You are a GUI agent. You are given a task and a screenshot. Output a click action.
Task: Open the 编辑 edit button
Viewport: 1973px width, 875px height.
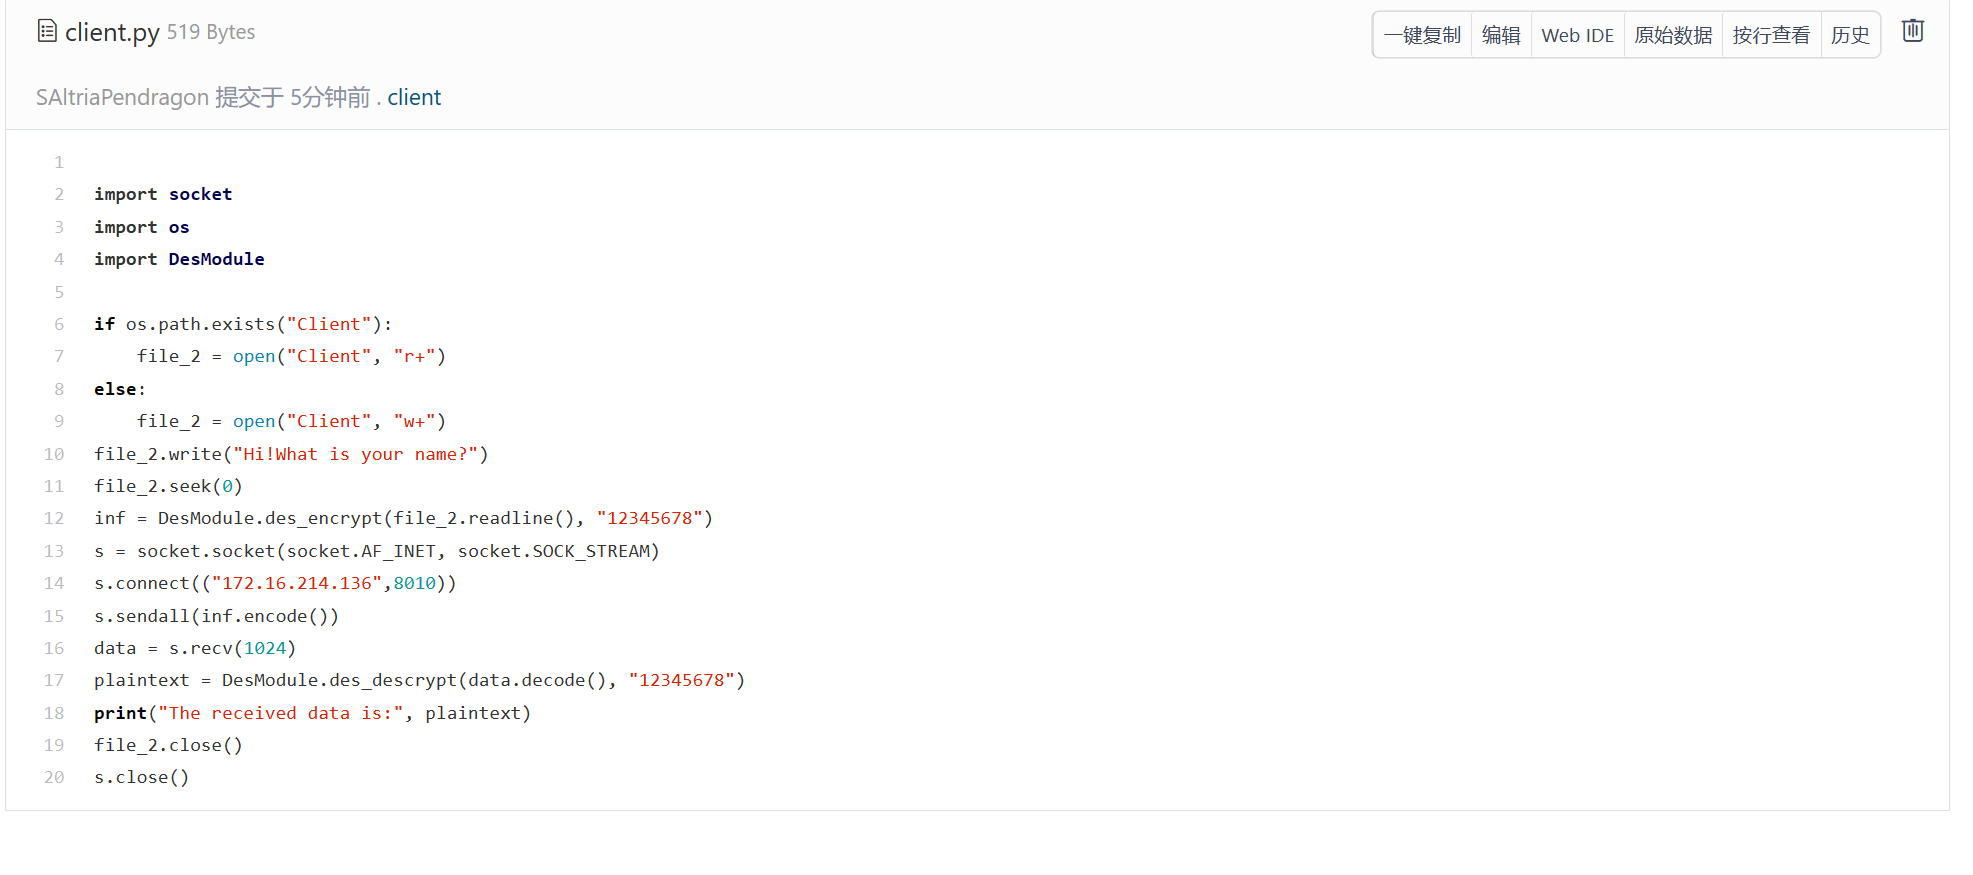(x=1500, y=35)
